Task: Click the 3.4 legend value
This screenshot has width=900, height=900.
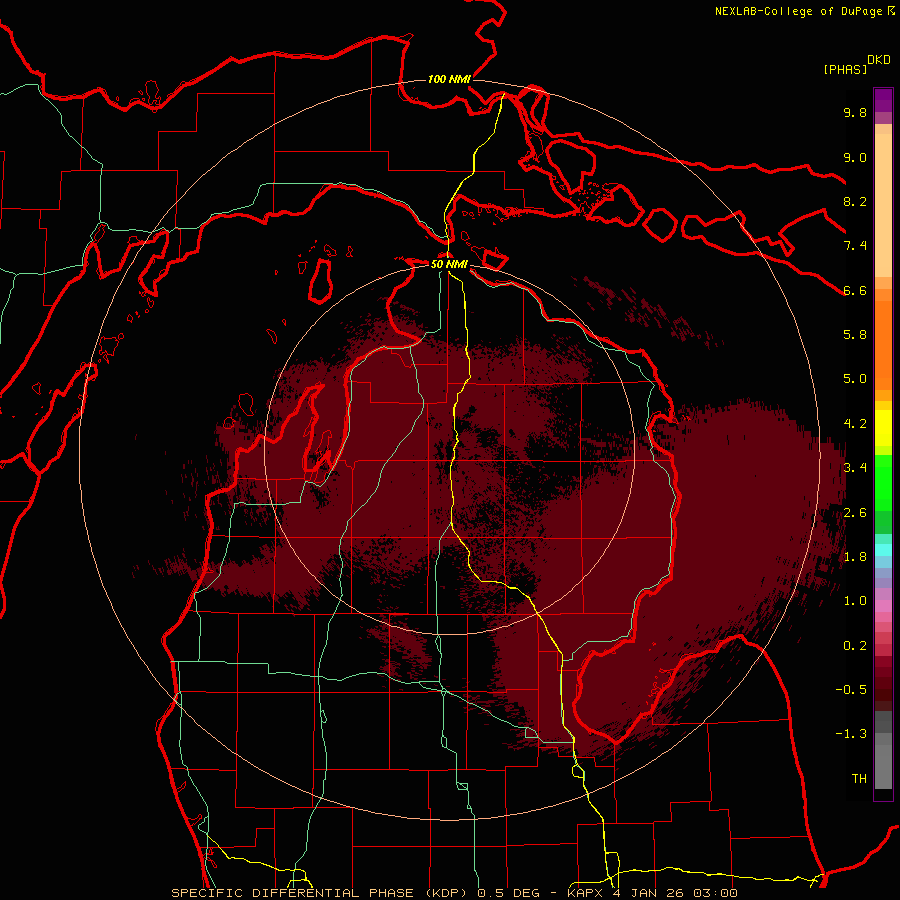Action: (855, 467)
